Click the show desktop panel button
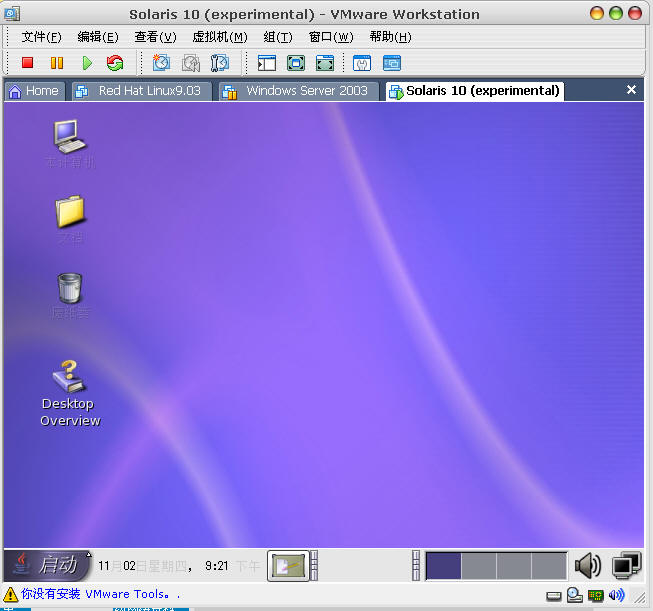The image size is (653, 611). 288,566
